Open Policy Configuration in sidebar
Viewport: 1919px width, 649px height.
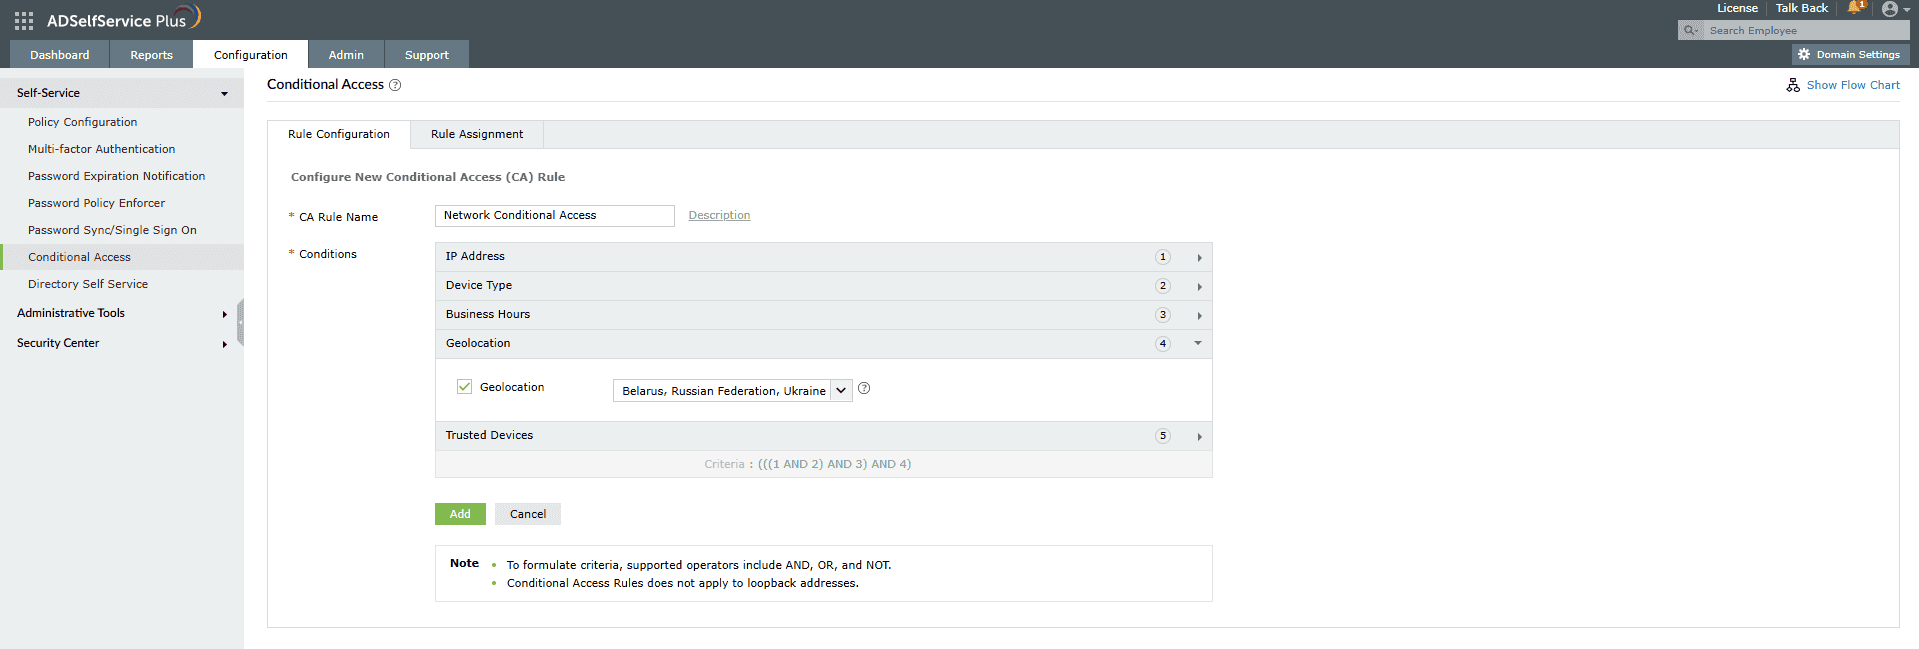pyautogui.click(x=83, y=122)
